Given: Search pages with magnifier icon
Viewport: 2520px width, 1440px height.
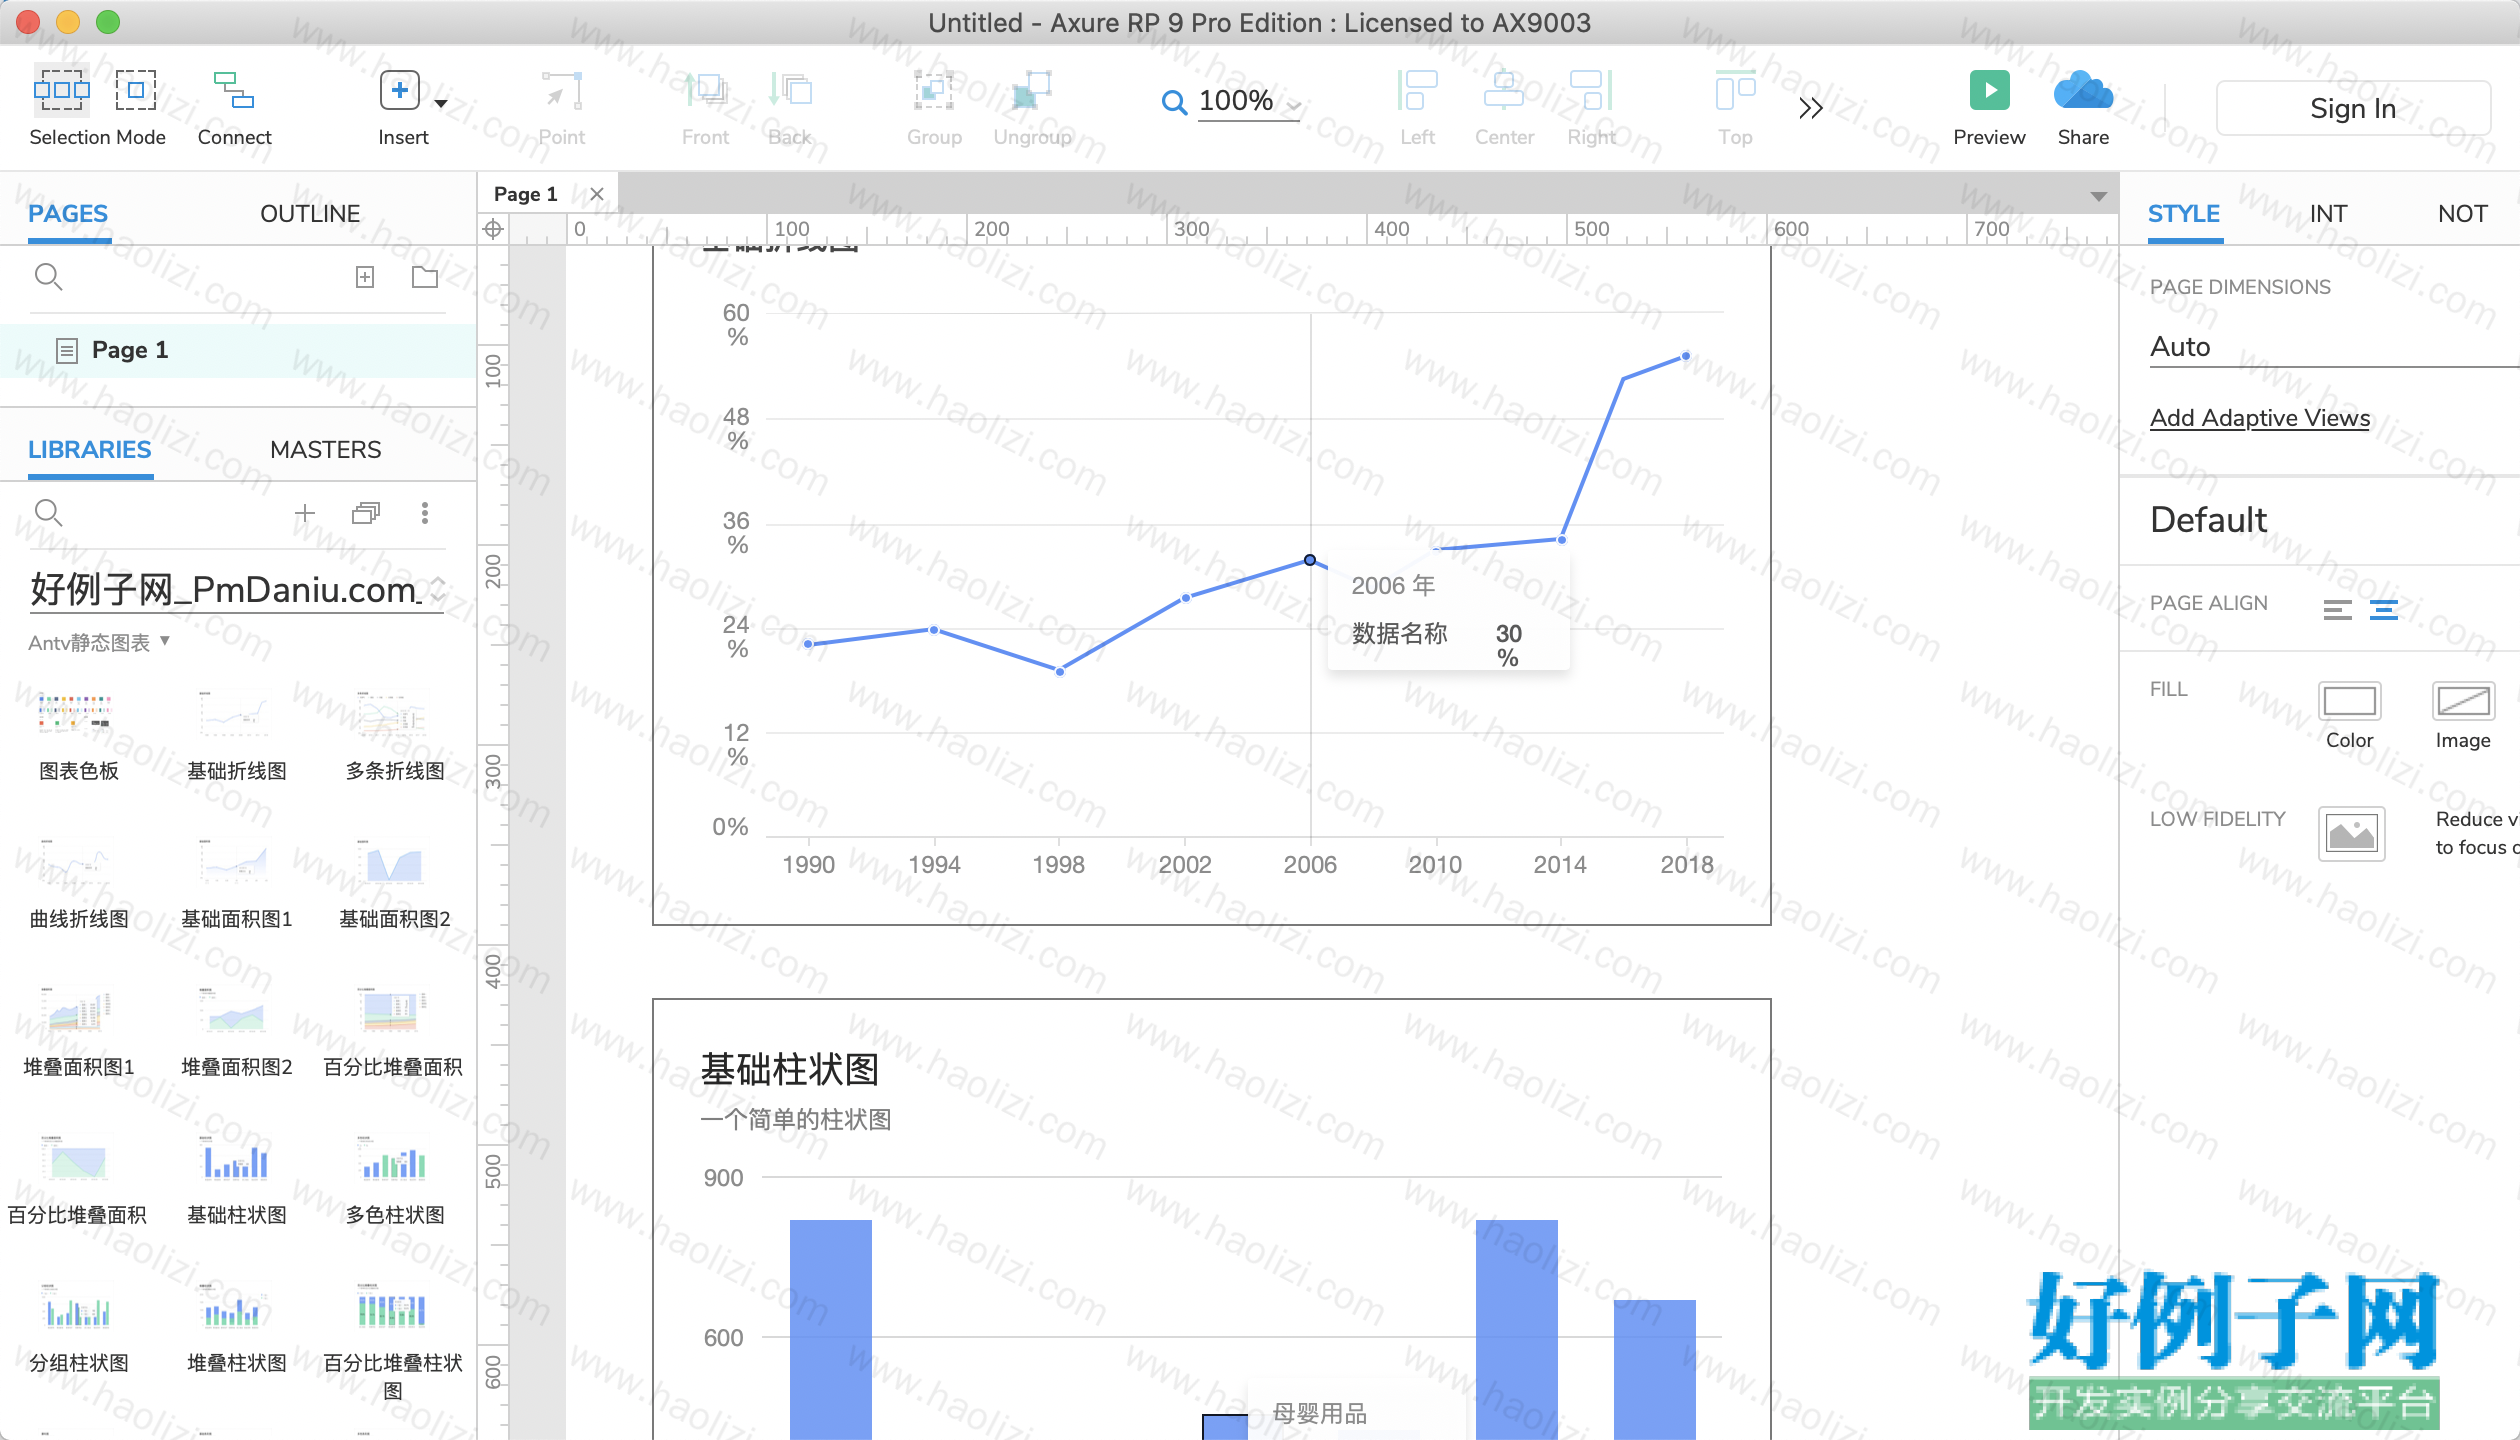Looking at the screenshot, I should pos(48,276).
